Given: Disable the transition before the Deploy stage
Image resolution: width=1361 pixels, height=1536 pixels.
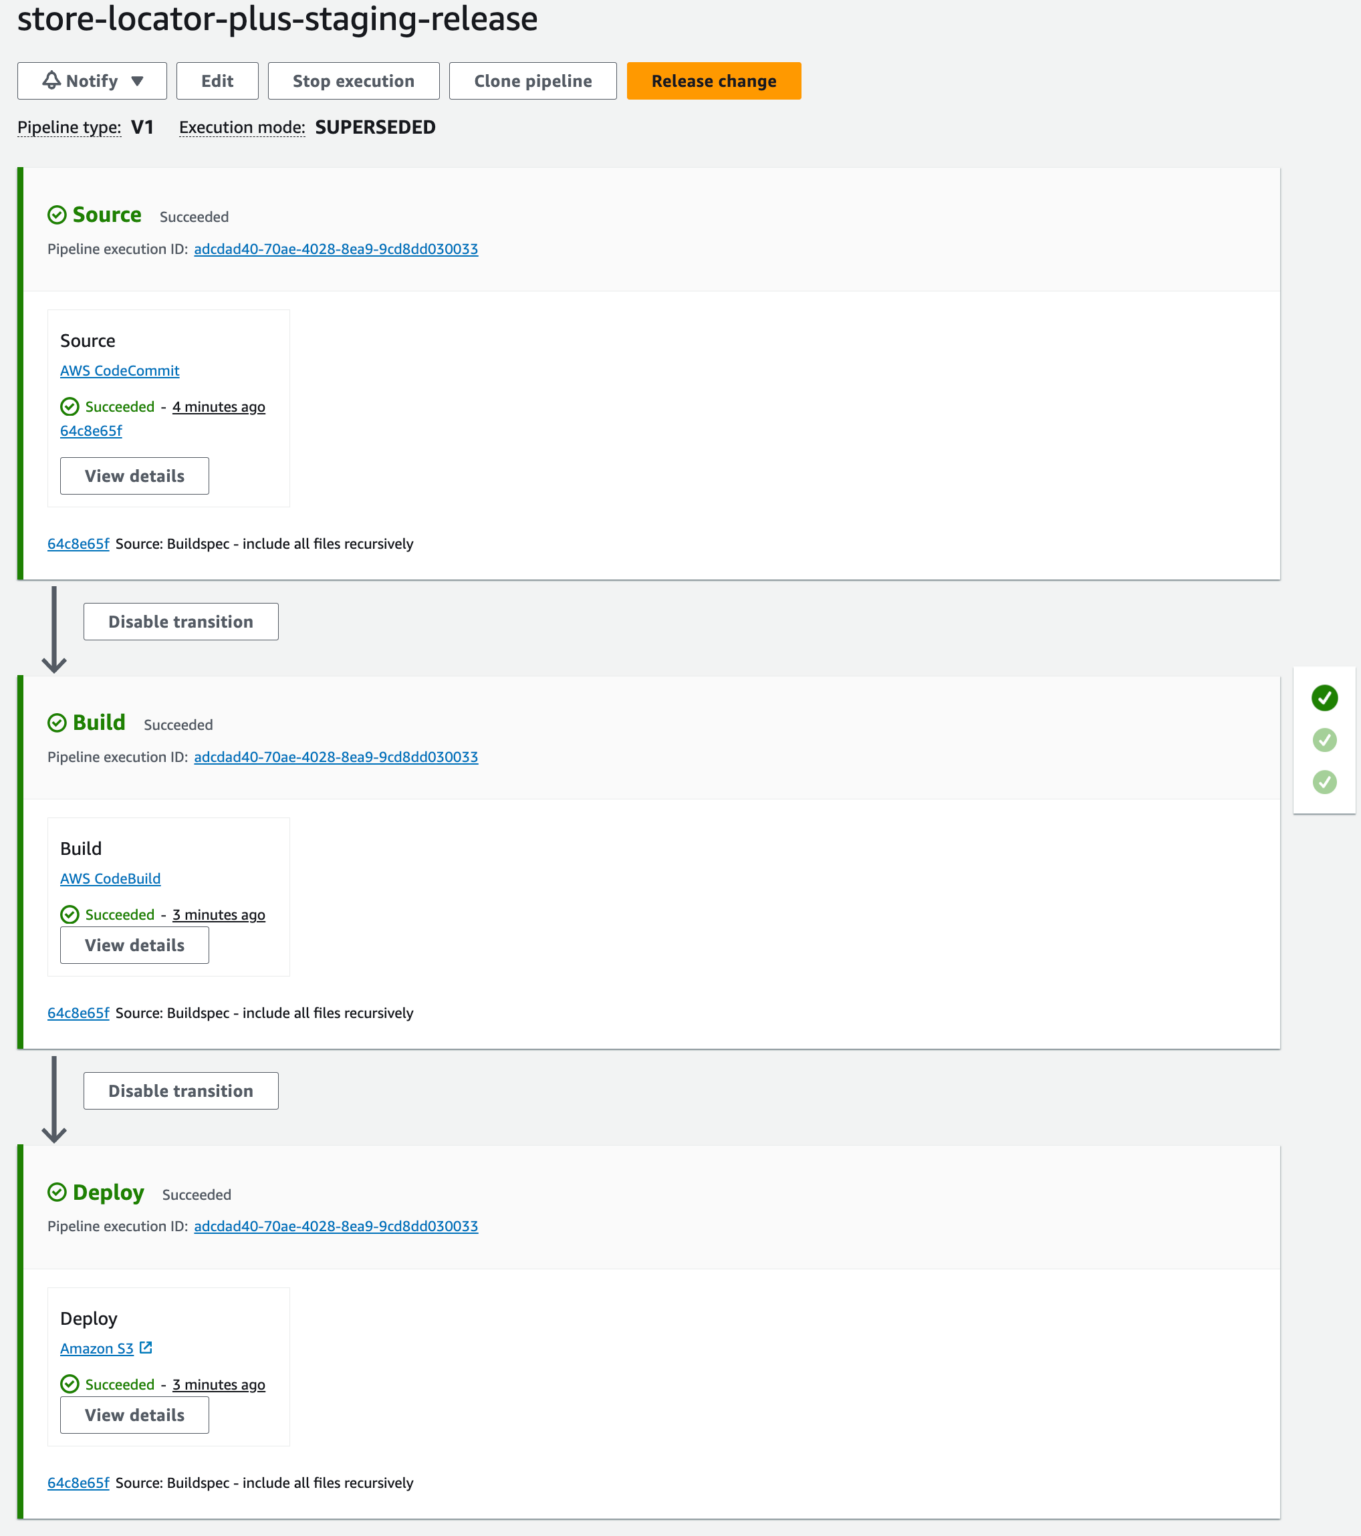Looking at the screenshot, I should [180, 1090].
